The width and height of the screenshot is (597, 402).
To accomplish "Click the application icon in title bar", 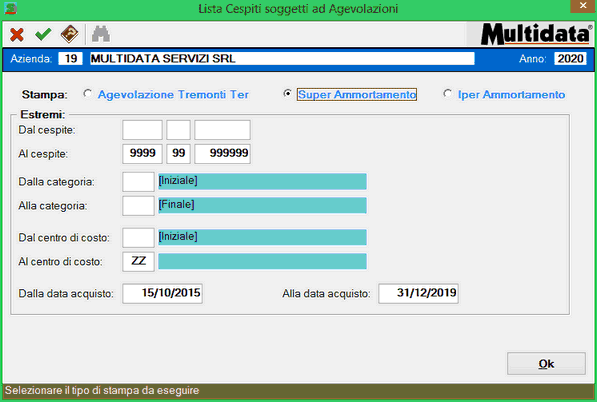I will pos(10,8).
